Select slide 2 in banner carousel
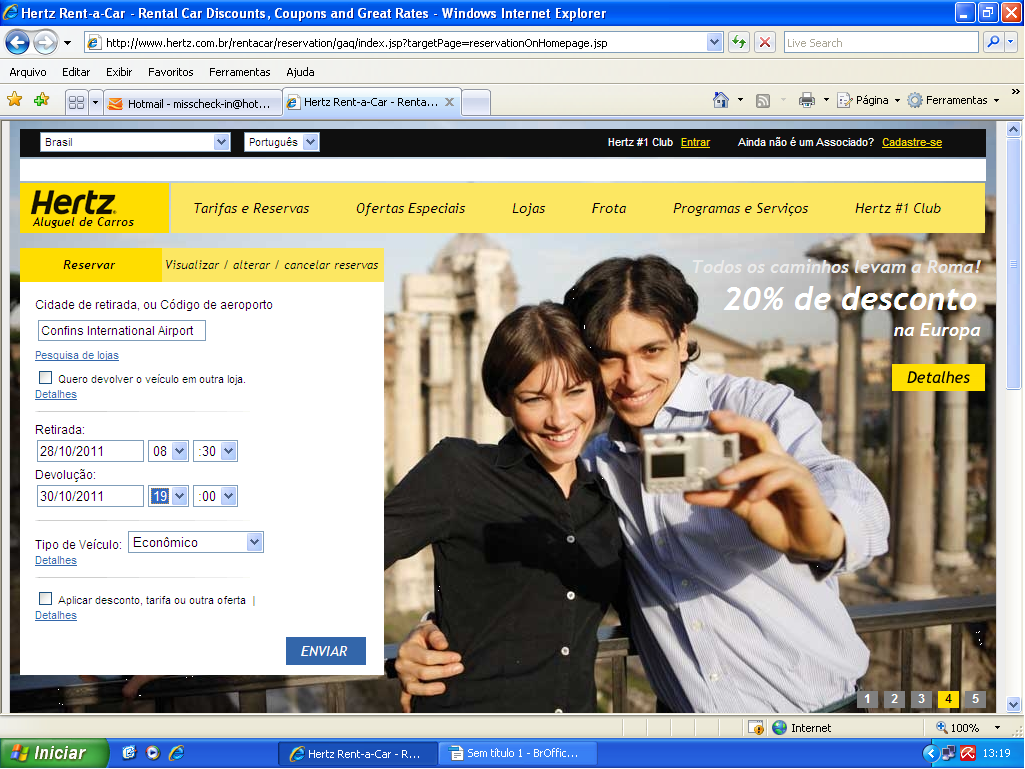The width and height of the screenshot is (1025, 769). (894, 699)
